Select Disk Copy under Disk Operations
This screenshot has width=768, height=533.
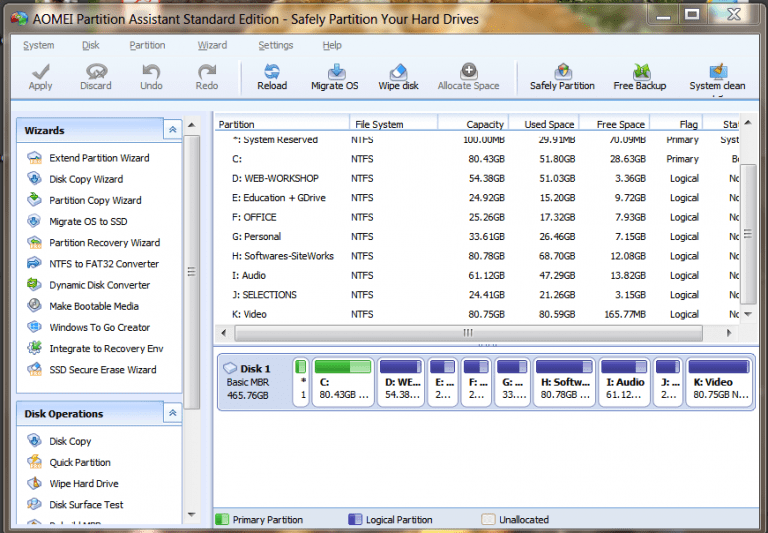coord(59,441)
